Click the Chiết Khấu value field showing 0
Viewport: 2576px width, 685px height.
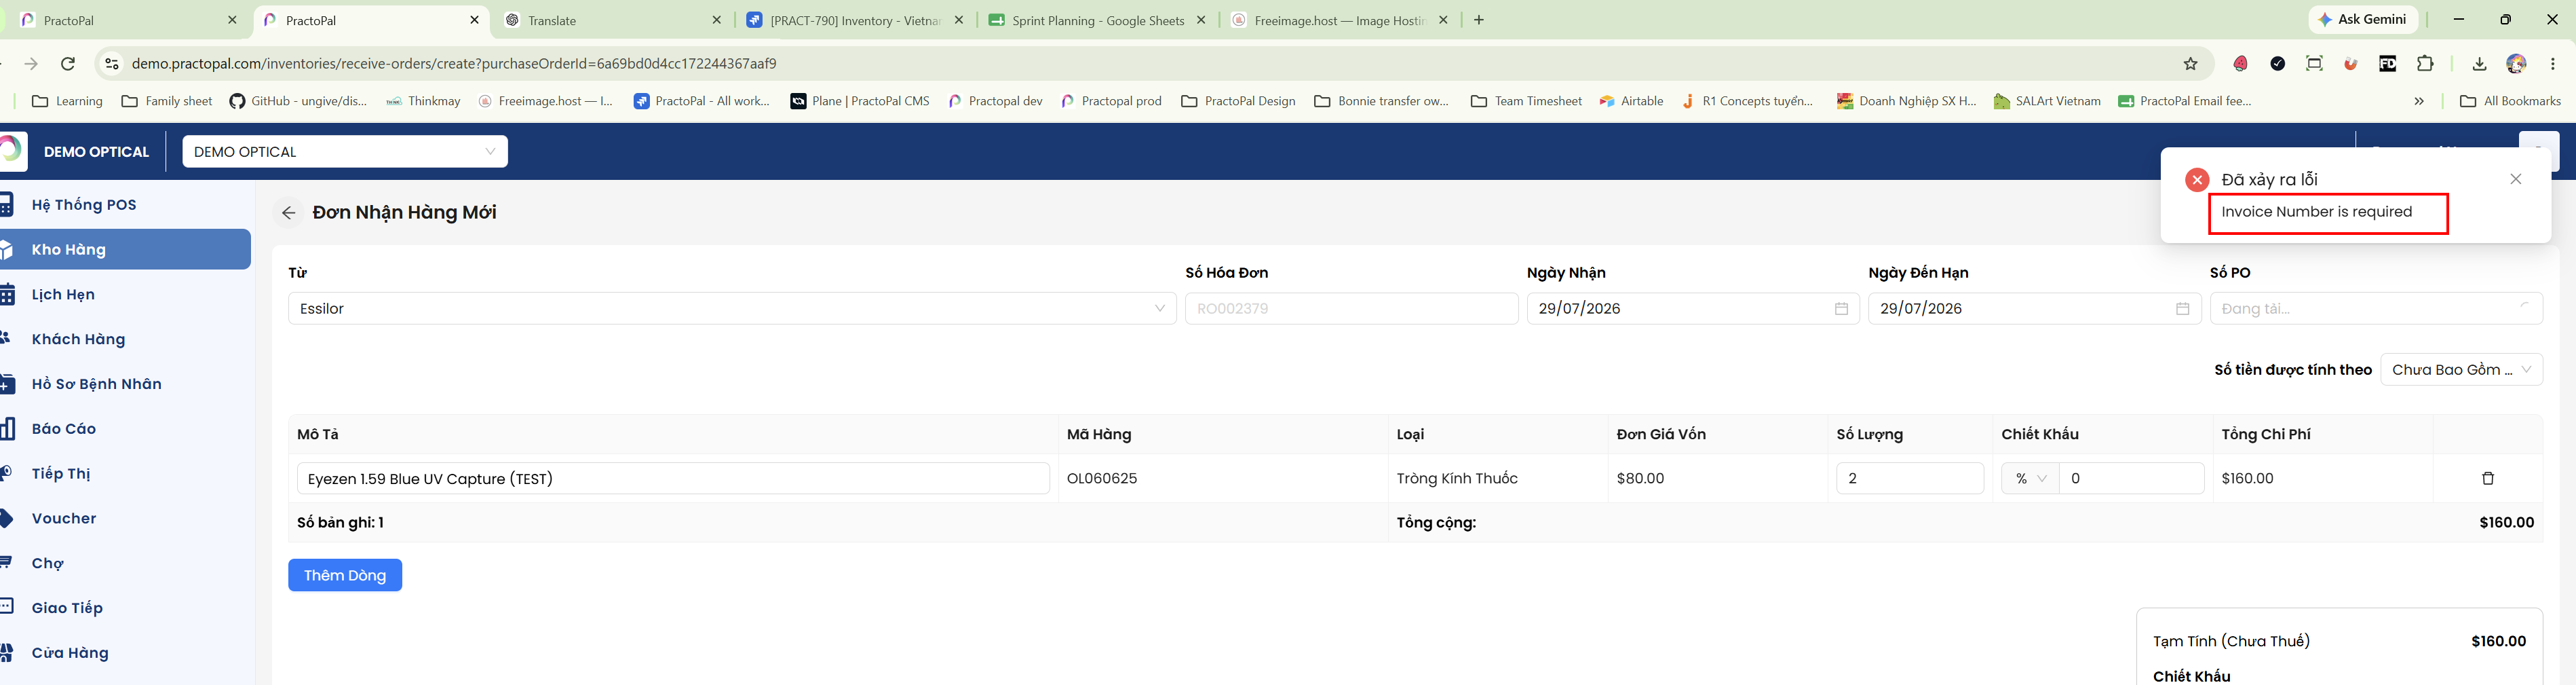(x=2131, y=479)
